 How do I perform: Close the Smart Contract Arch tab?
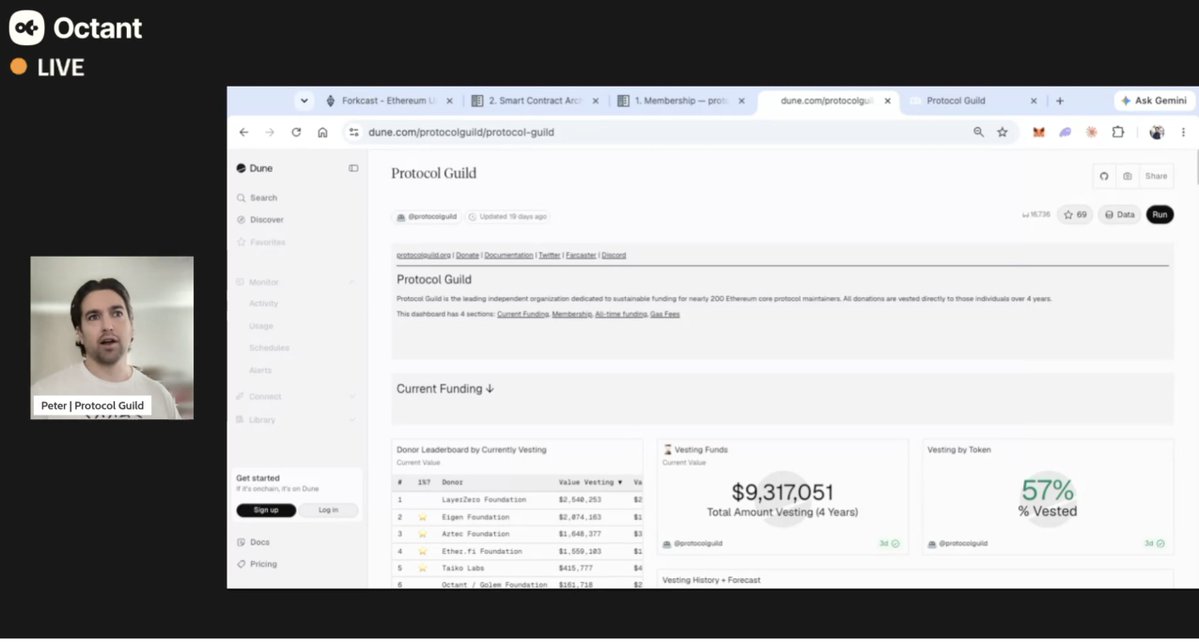coord(596,101)
